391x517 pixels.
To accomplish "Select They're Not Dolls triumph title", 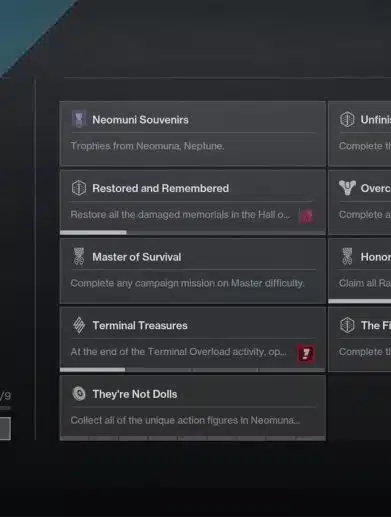I will tap(135, 394).
